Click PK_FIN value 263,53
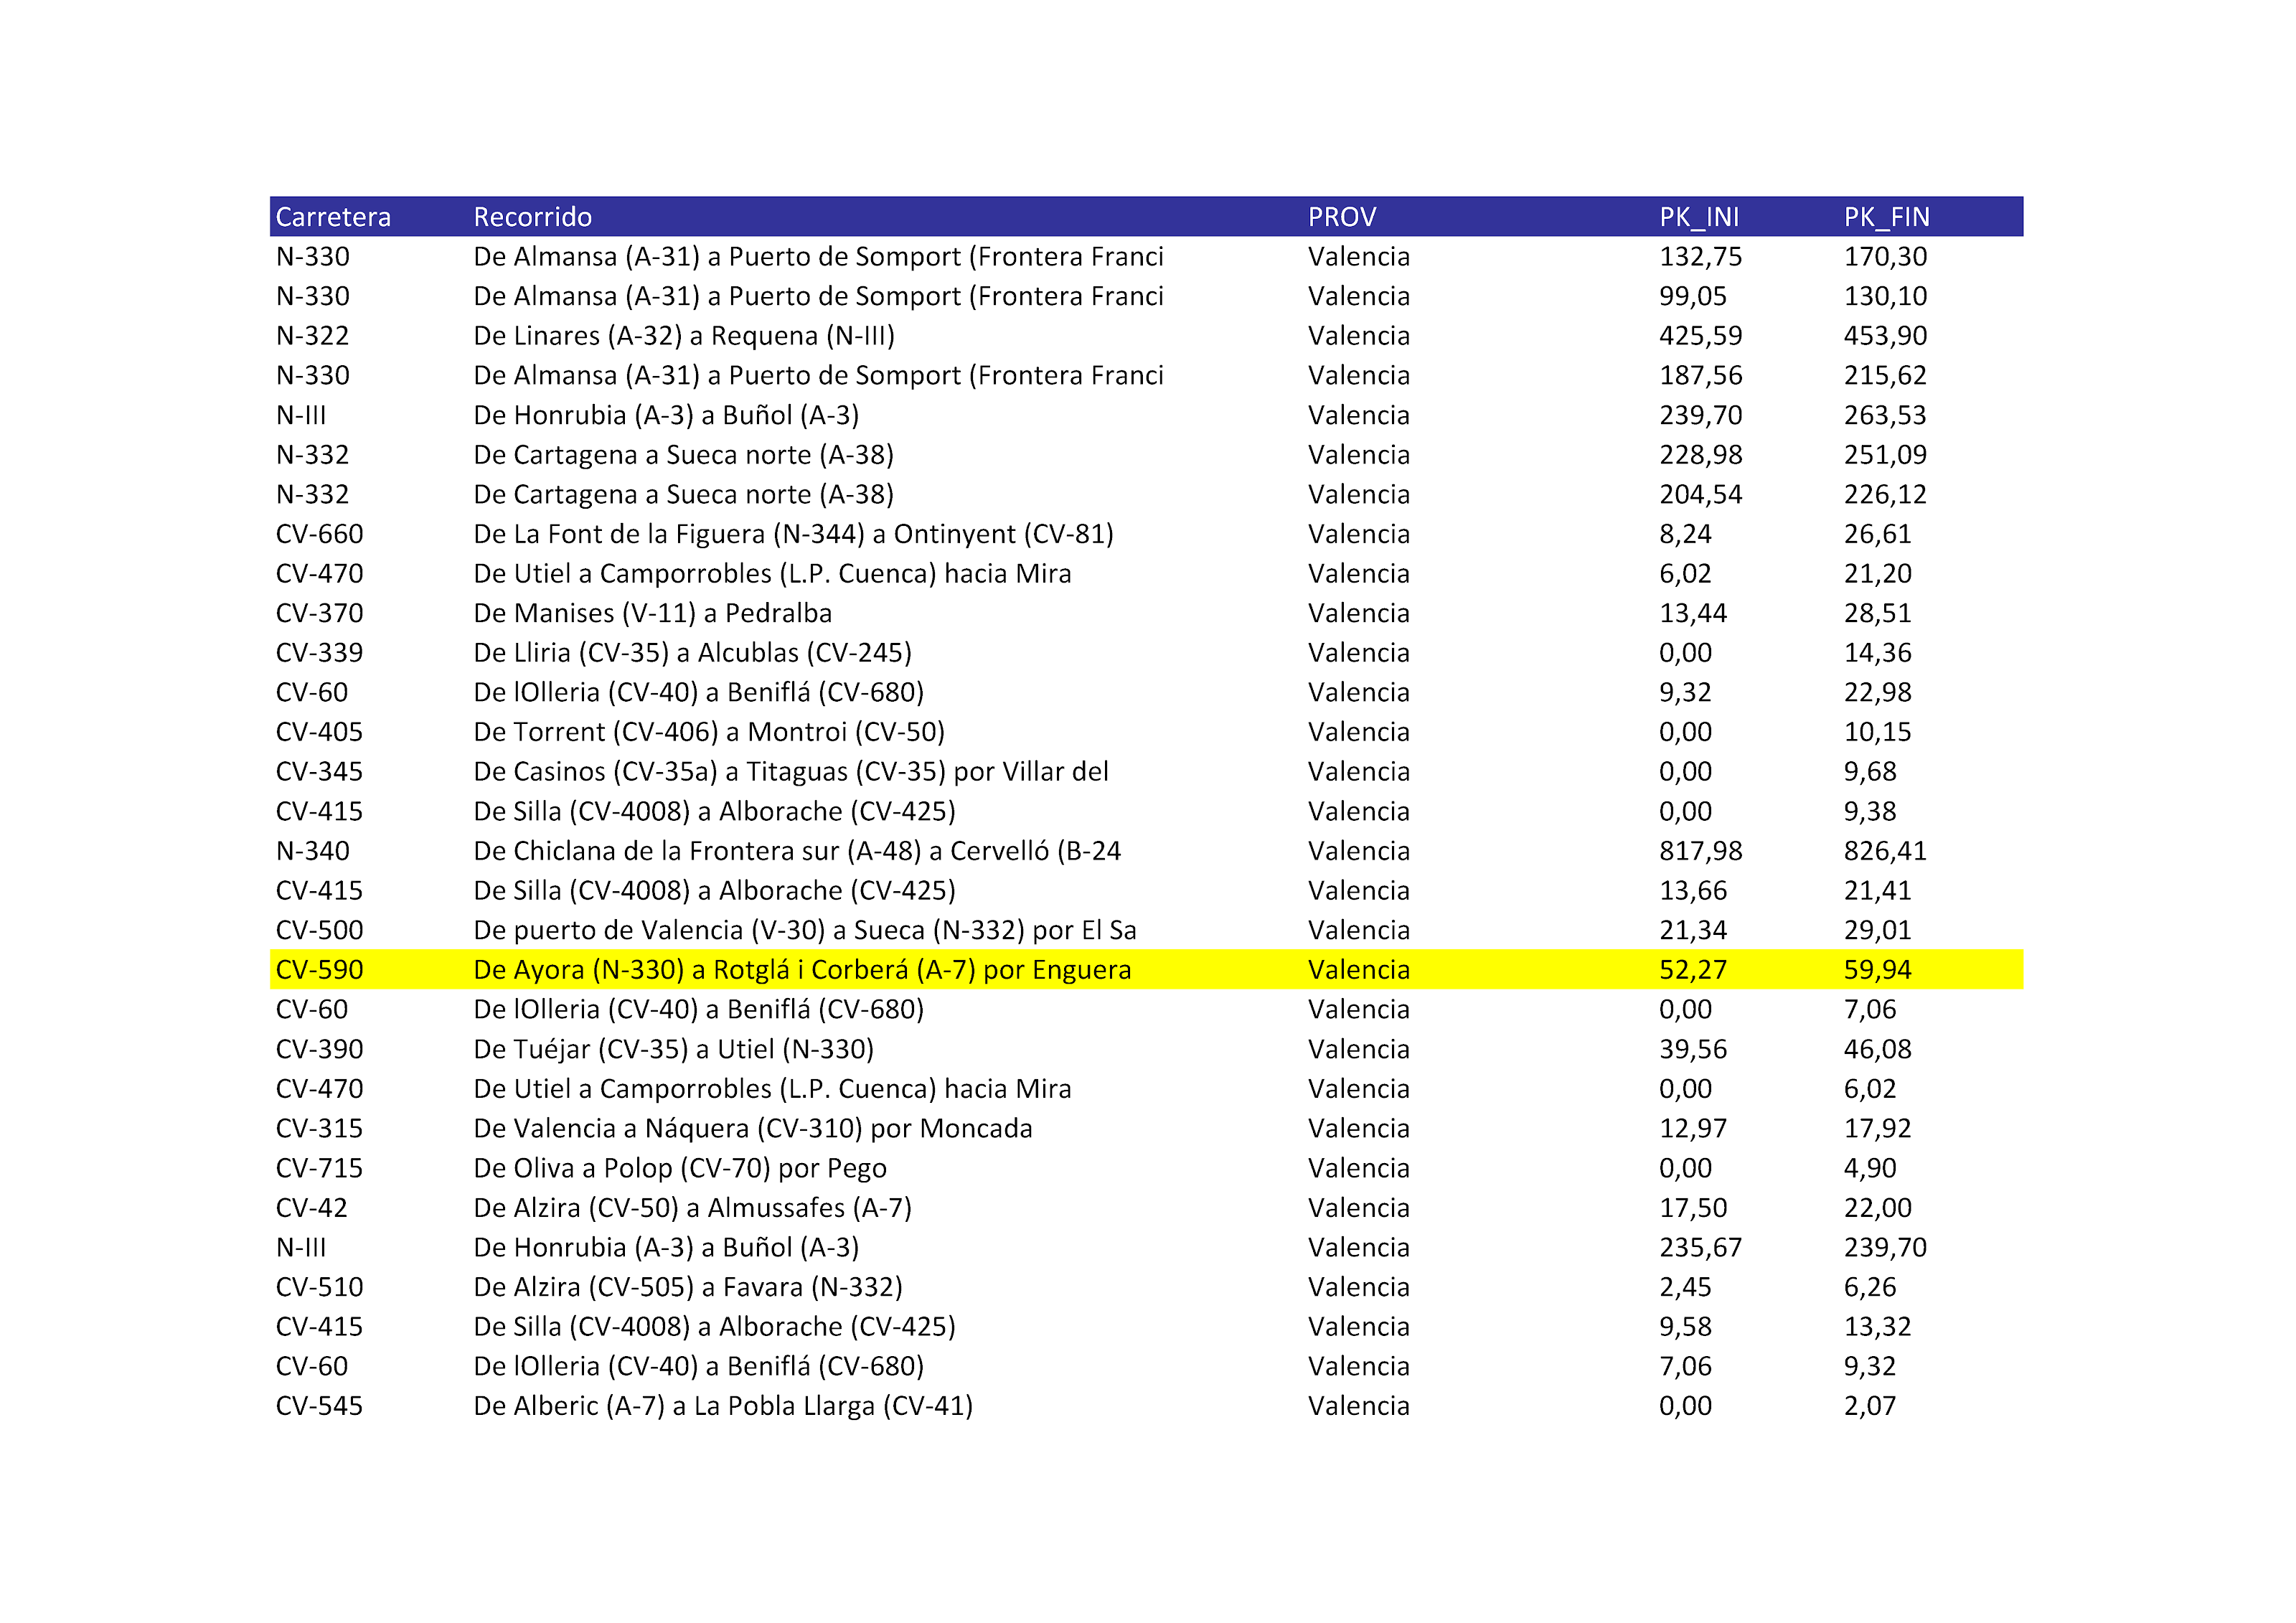 1886,415
